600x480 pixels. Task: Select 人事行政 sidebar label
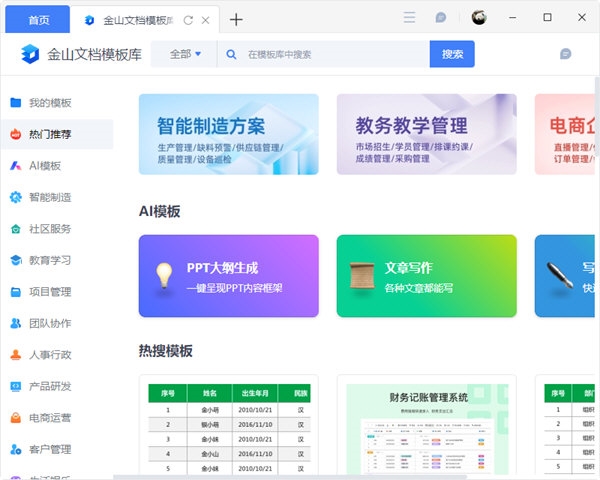point(50,355)
